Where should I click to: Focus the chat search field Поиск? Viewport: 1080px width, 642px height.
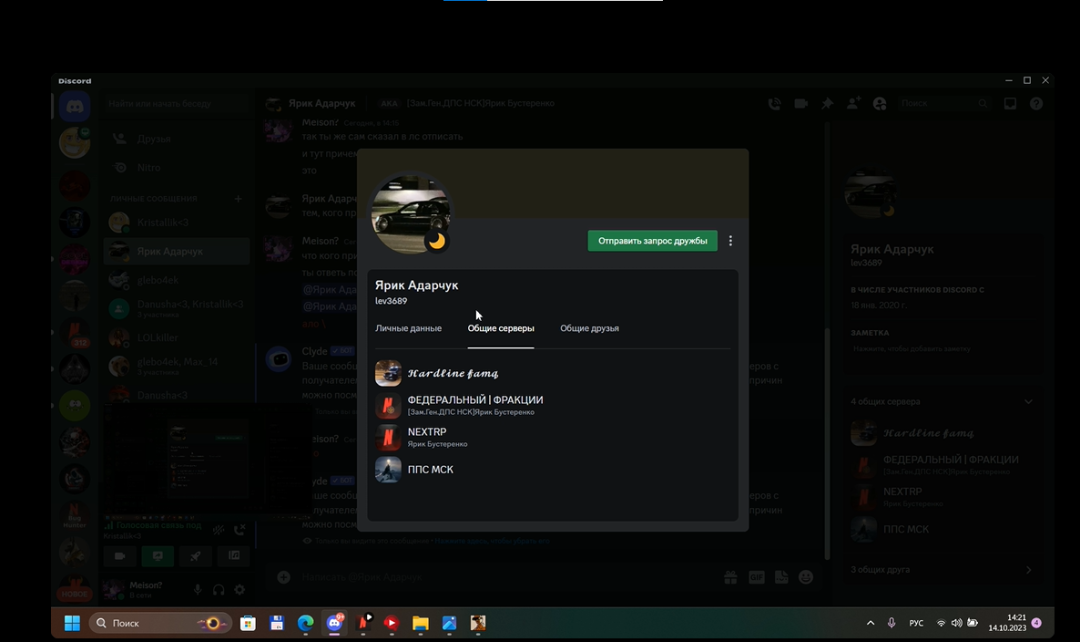[x=944, y=103]
